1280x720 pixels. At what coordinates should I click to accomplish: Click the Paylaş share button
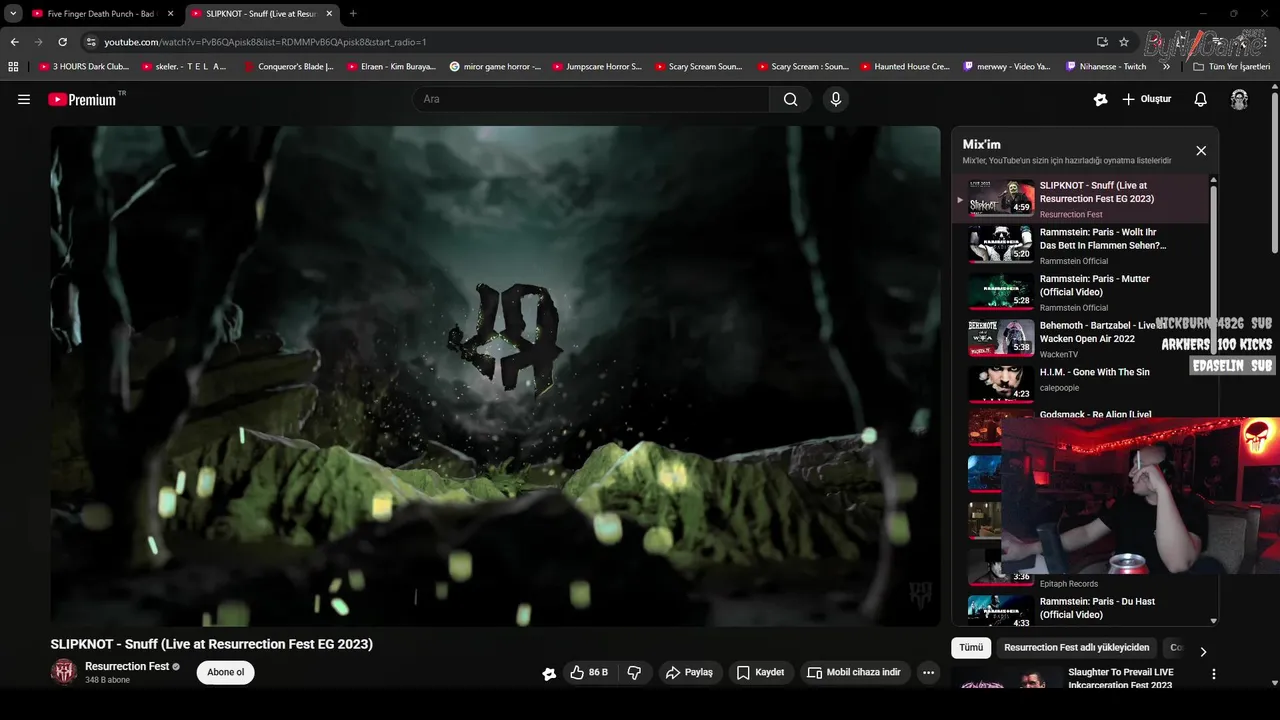click(x=690, y=673)
